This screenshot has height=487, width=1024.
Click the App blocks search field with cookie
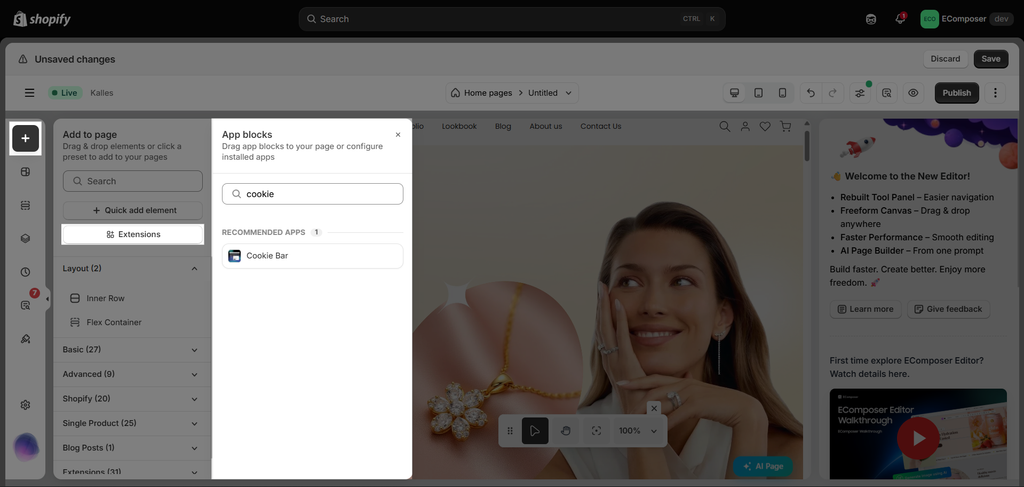click(313, 194)
